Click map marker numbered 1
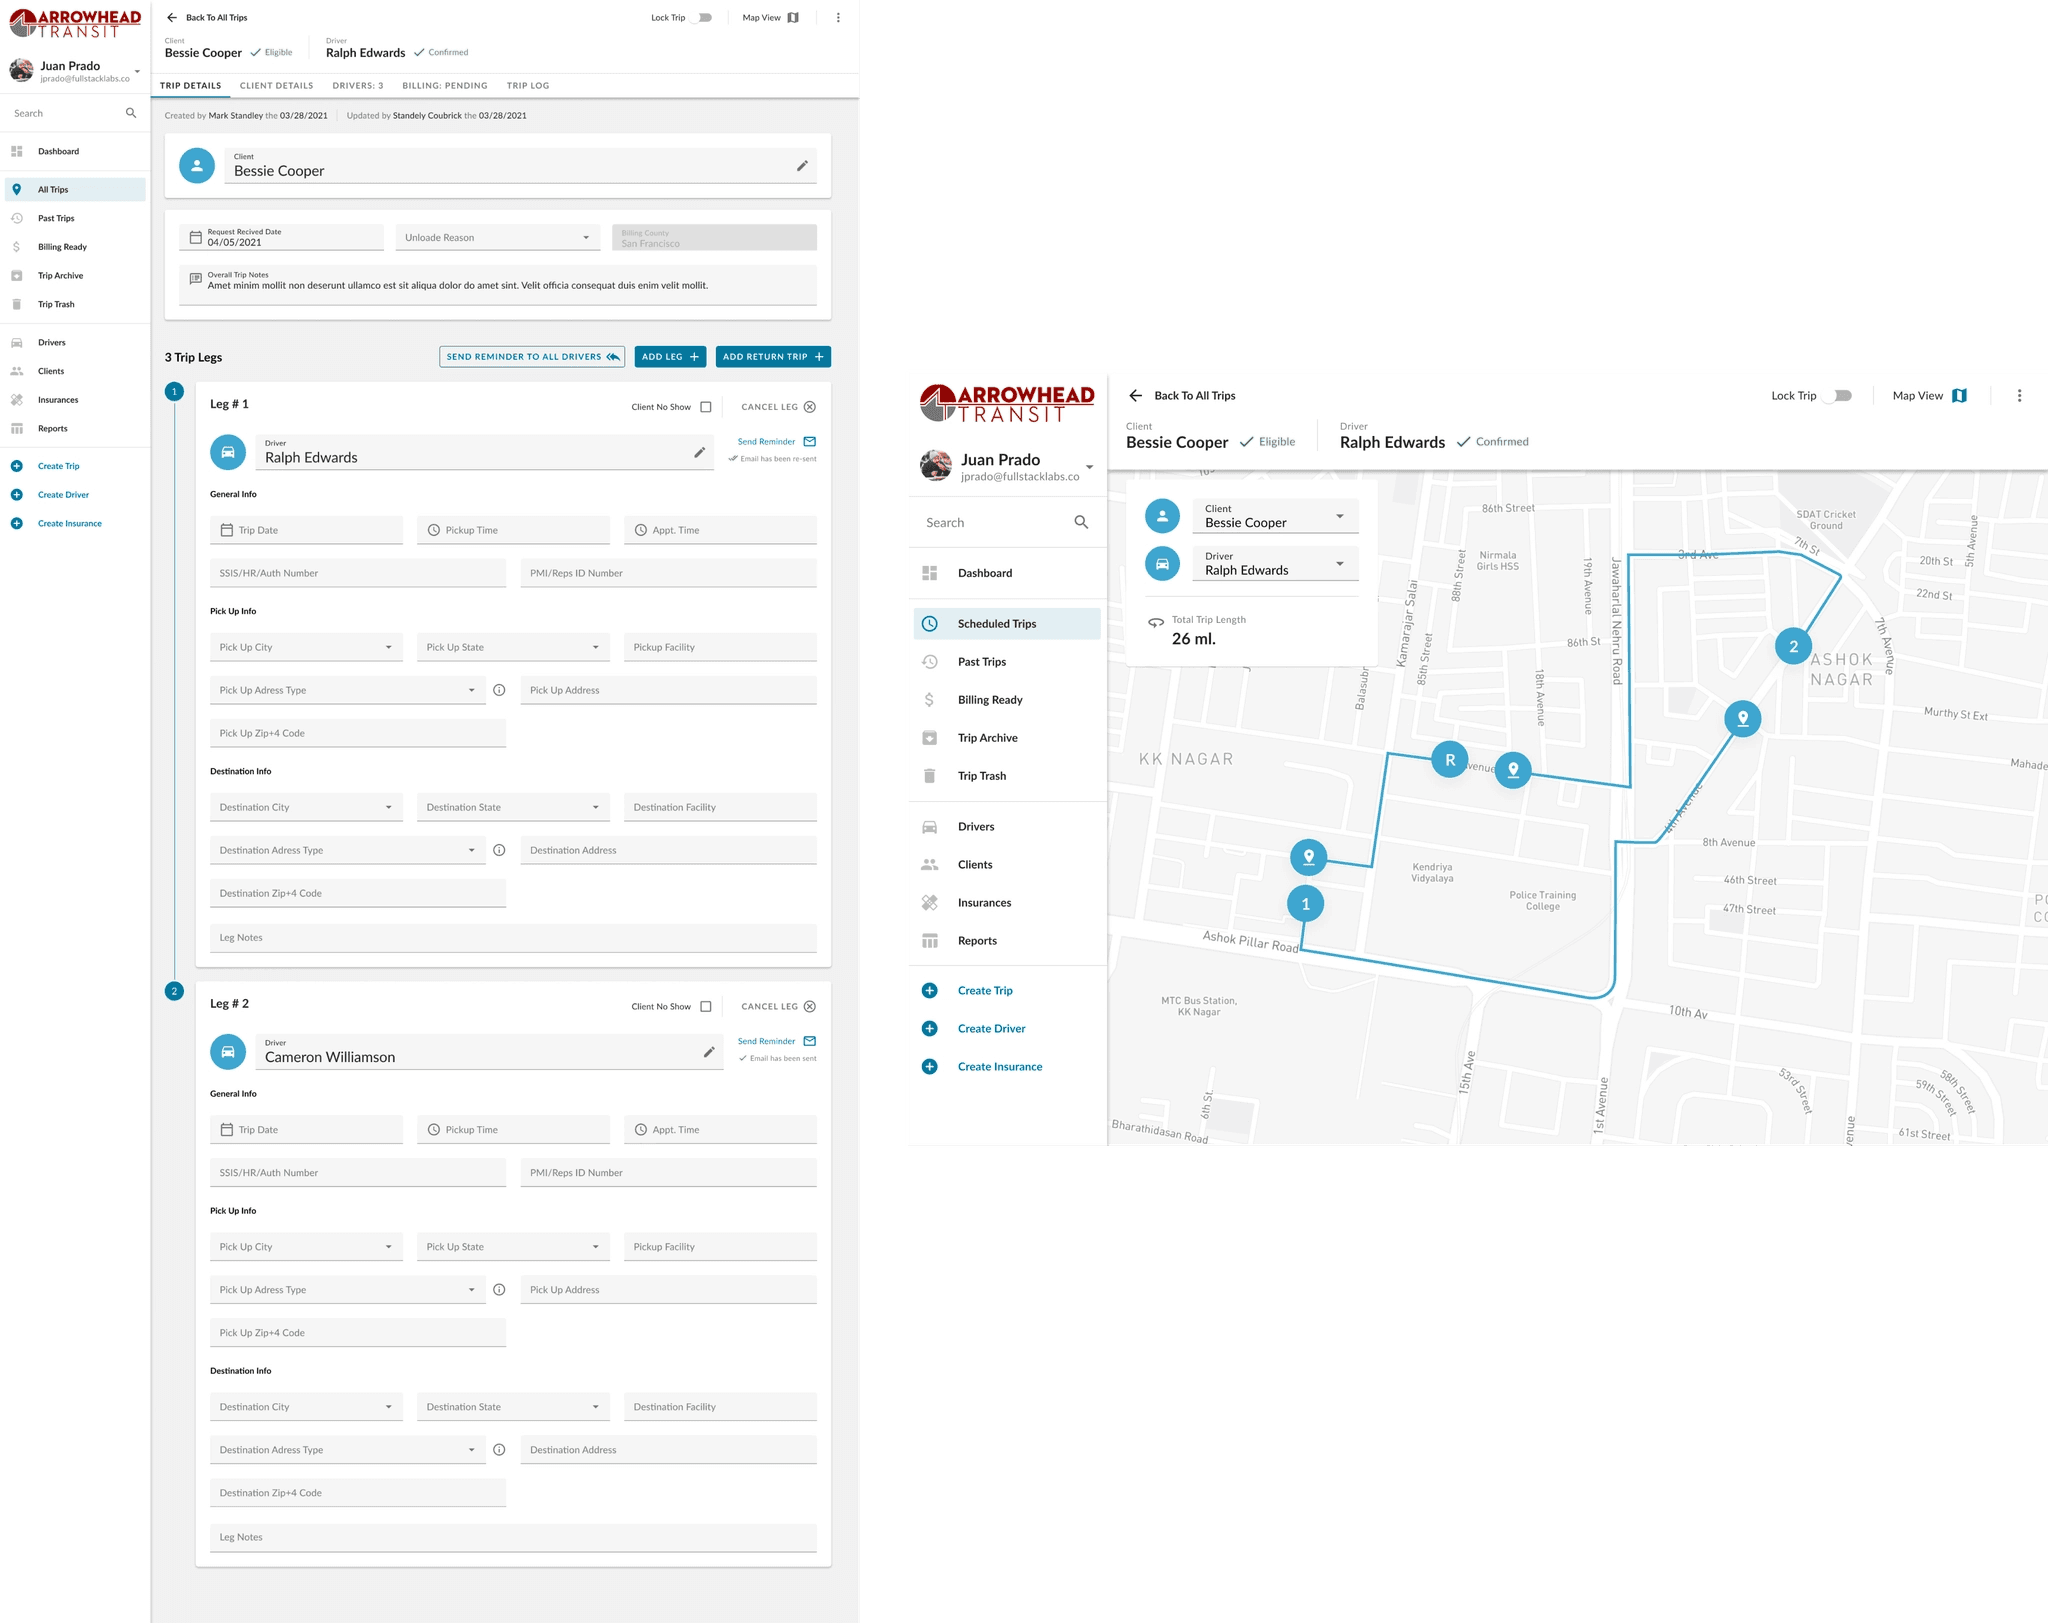This screenshot has width=2048, height=1623. 1305,904
